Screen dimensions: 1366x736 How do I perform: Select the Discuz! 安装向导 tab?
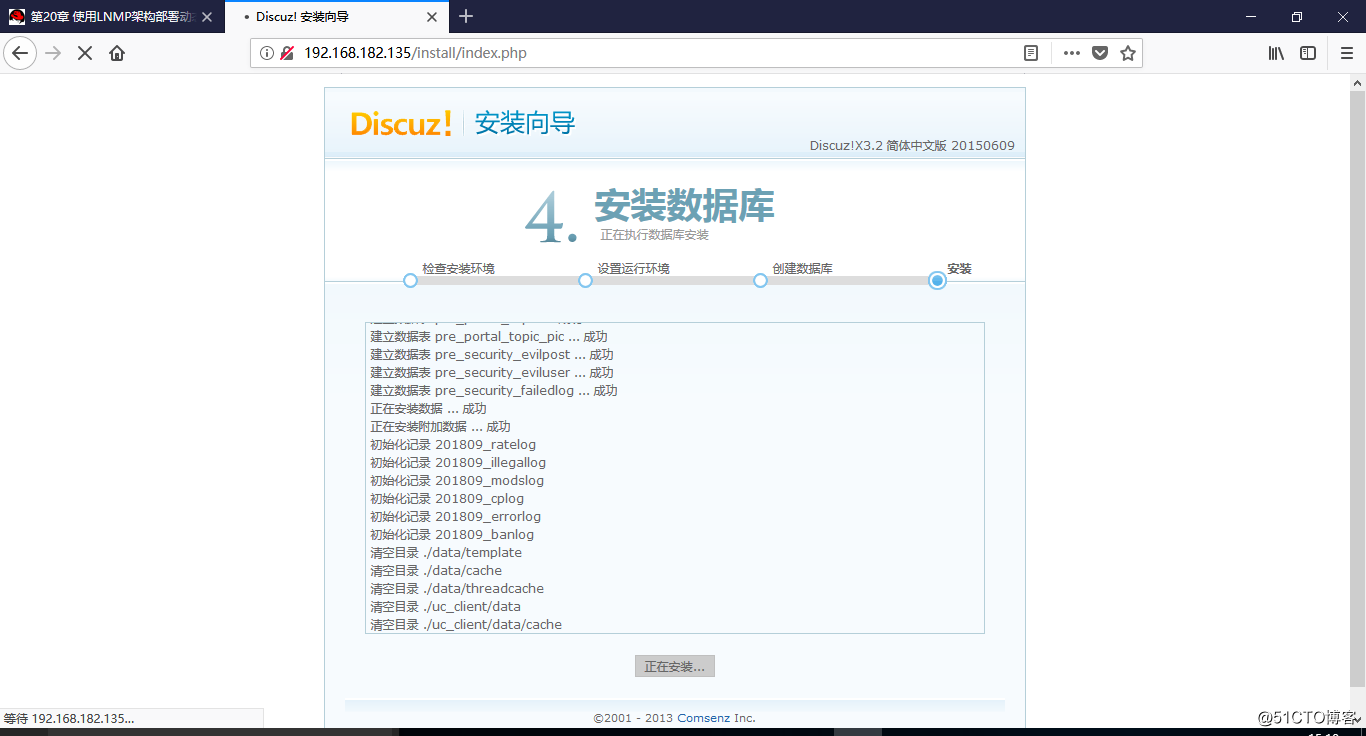[337, 17]
